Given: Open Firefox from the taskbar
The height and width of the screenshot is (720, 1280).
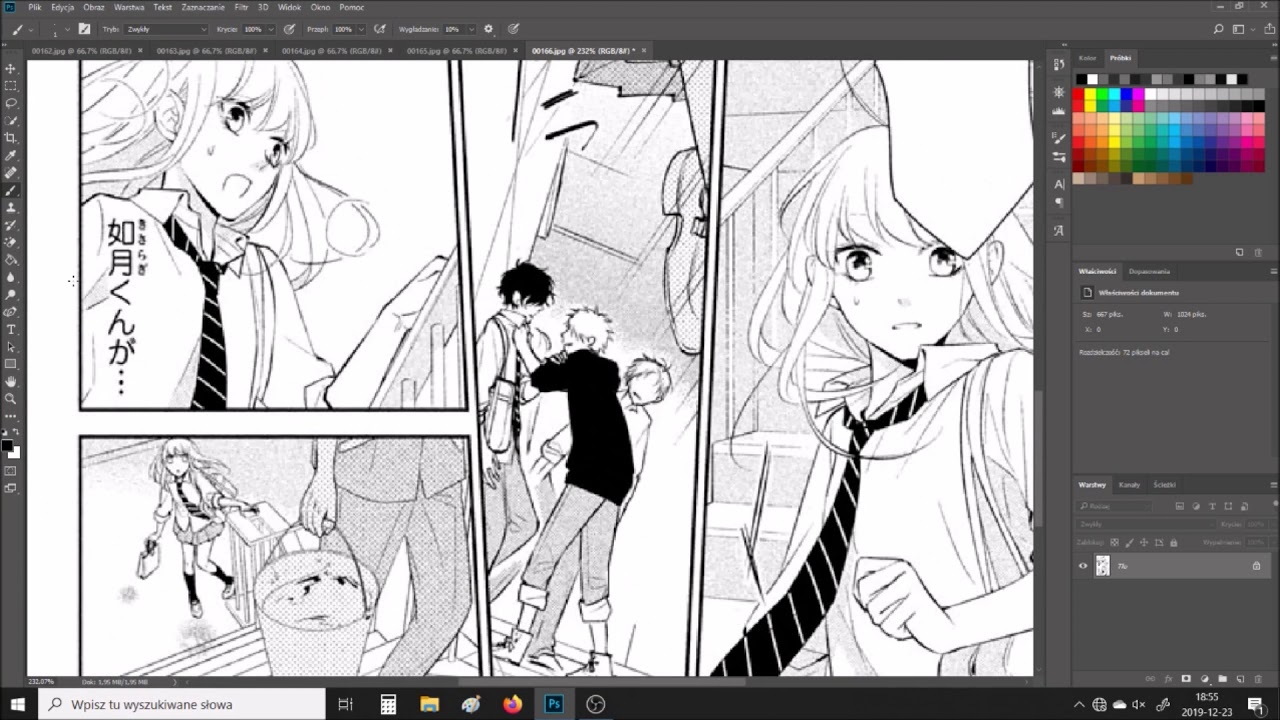Looking at the screenshot, I should 512,704.
